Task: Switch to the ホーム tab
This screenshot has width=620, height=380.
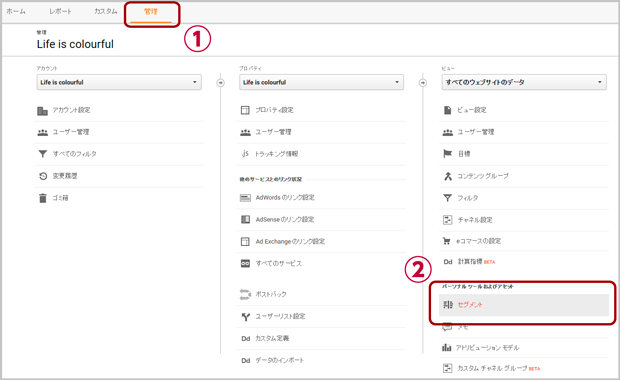Action: click(16, 11)
